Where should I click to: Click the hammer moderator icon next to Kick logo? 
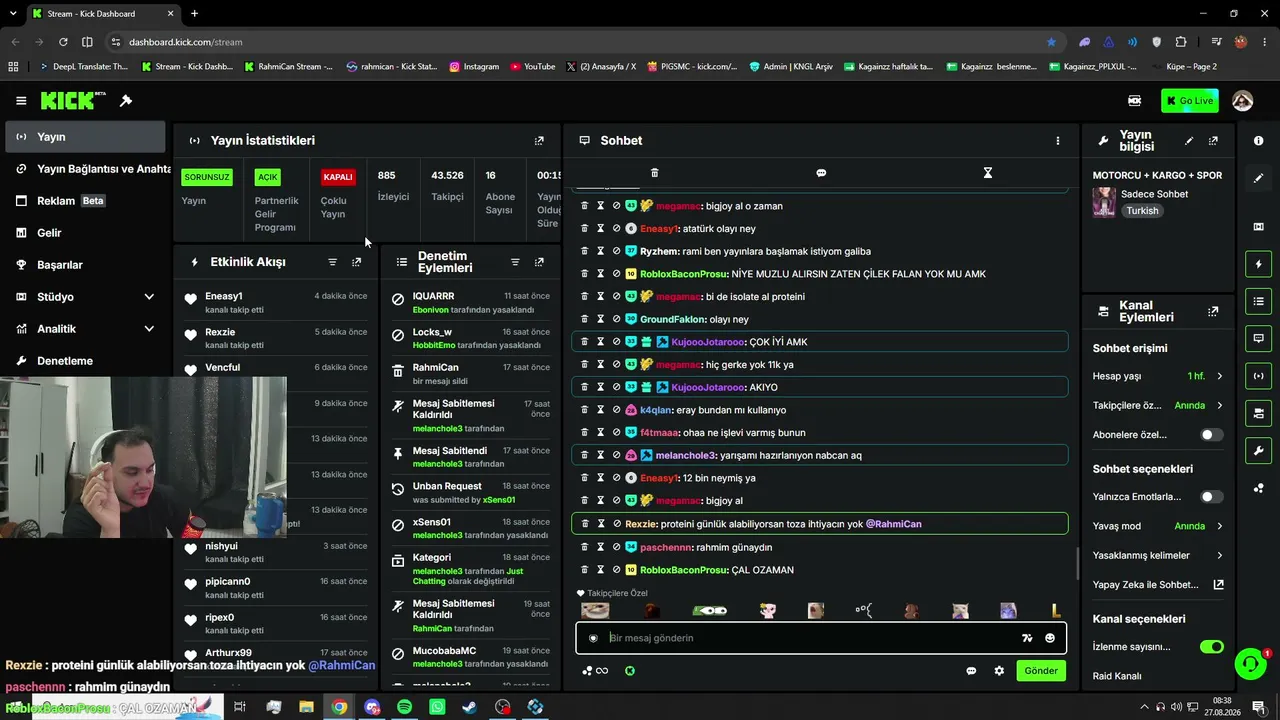pyautogui.click(x=126, y=101)
